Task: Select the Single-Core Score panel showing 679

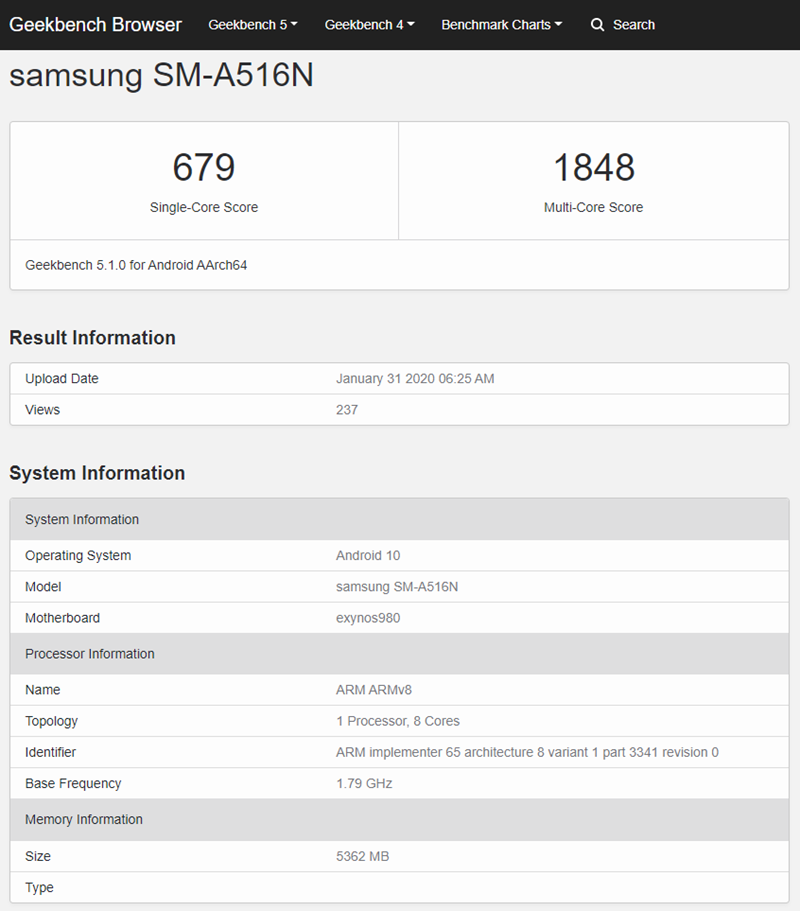Action: click(x=203, y=180)
